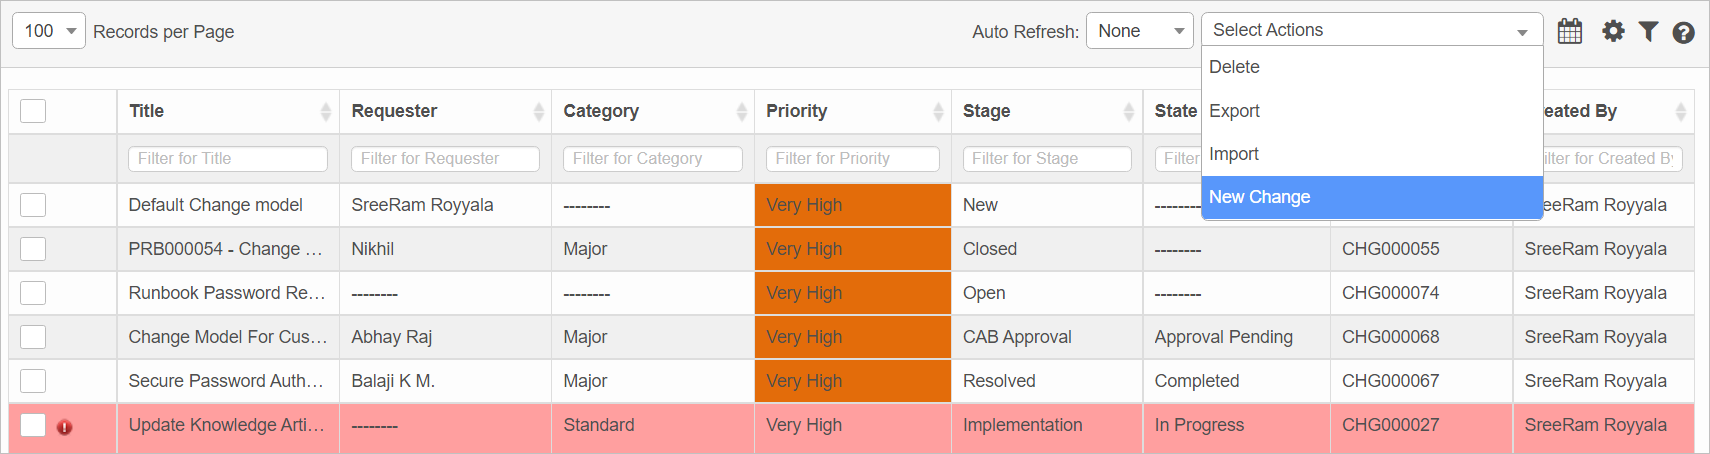Sort by Priority column arrows

click(938, 111)
